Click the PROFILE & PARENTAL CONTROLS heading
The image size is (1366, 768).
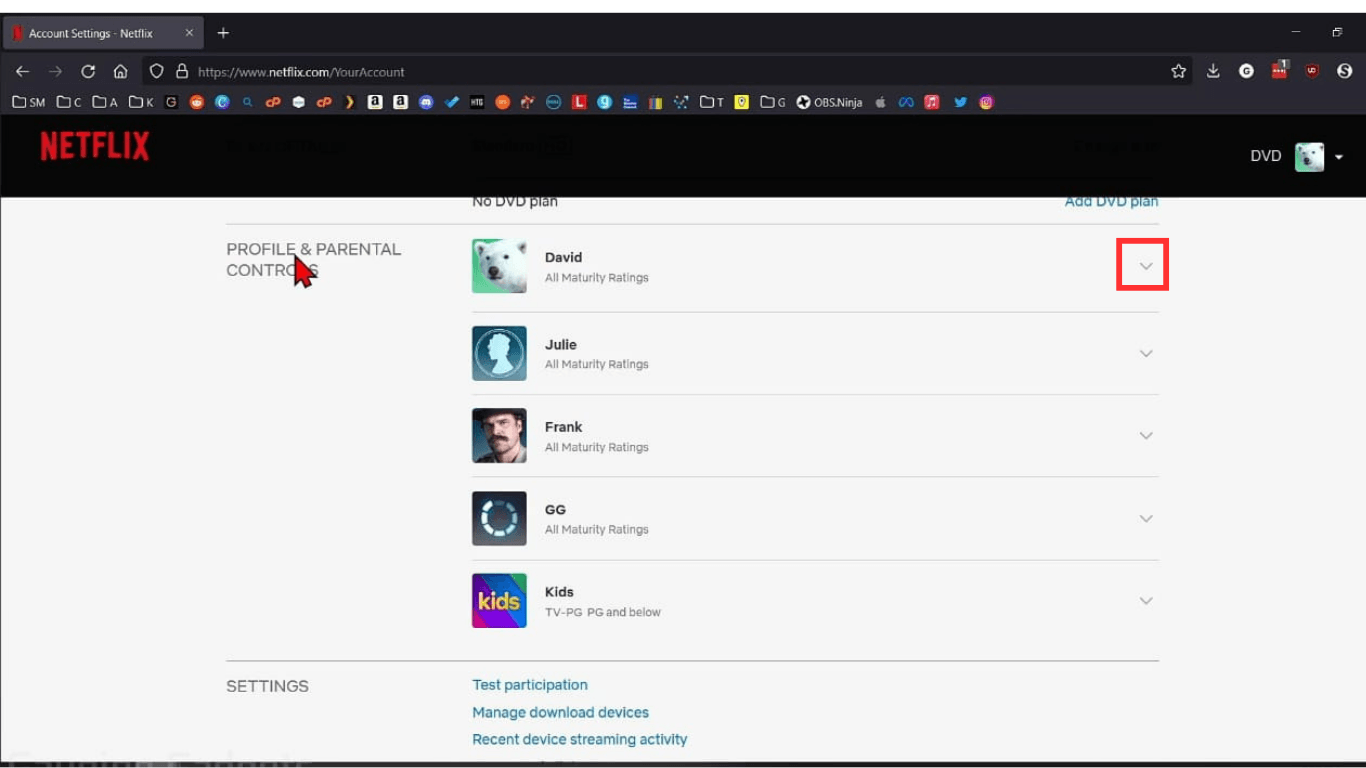click(313, 259)
